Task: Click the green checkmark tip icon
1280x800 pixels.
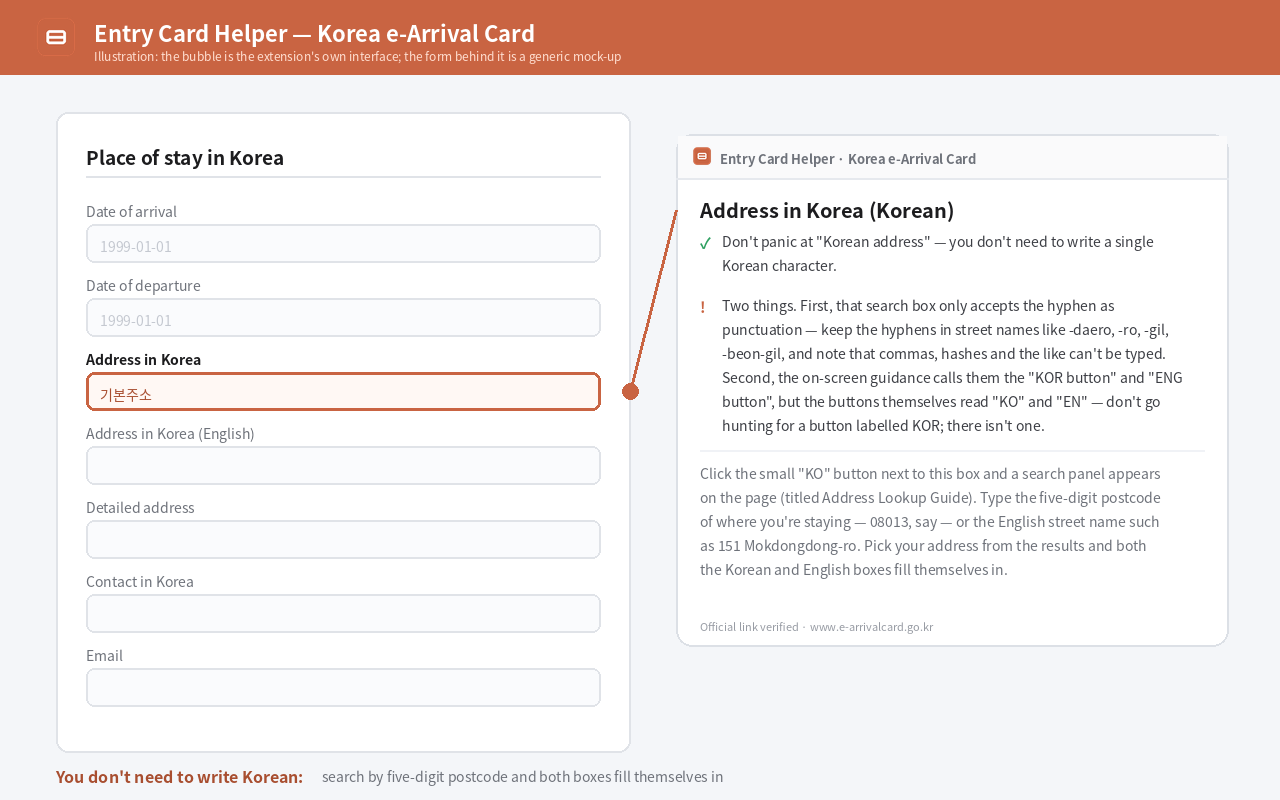Action: [705, 243]
